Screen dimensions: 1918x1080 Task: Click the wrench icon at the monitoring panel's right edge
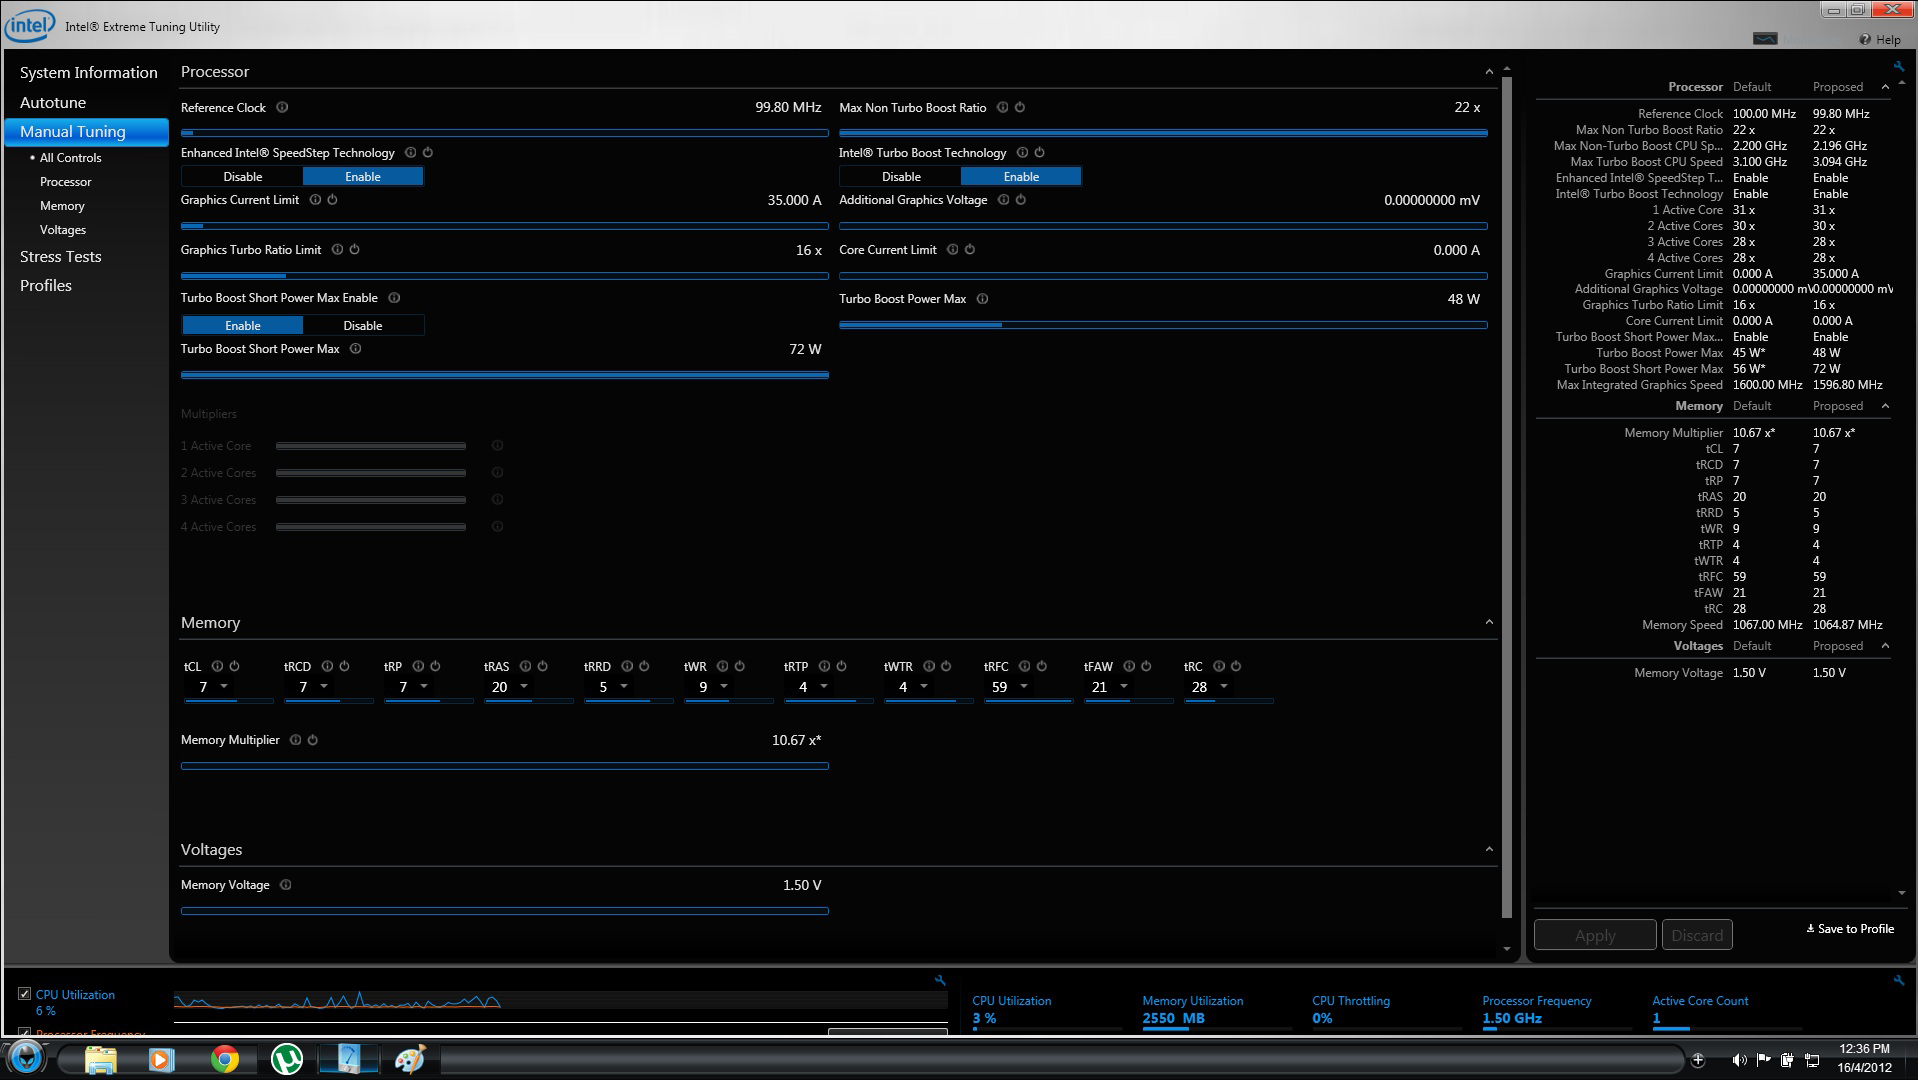(x=1898, y=980)
